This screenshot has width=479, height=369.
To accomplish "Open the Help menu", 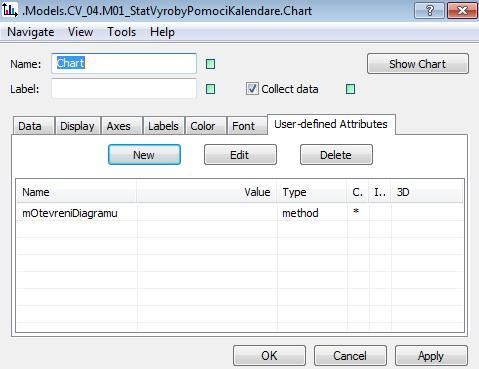I will click(x=162, y=32).
